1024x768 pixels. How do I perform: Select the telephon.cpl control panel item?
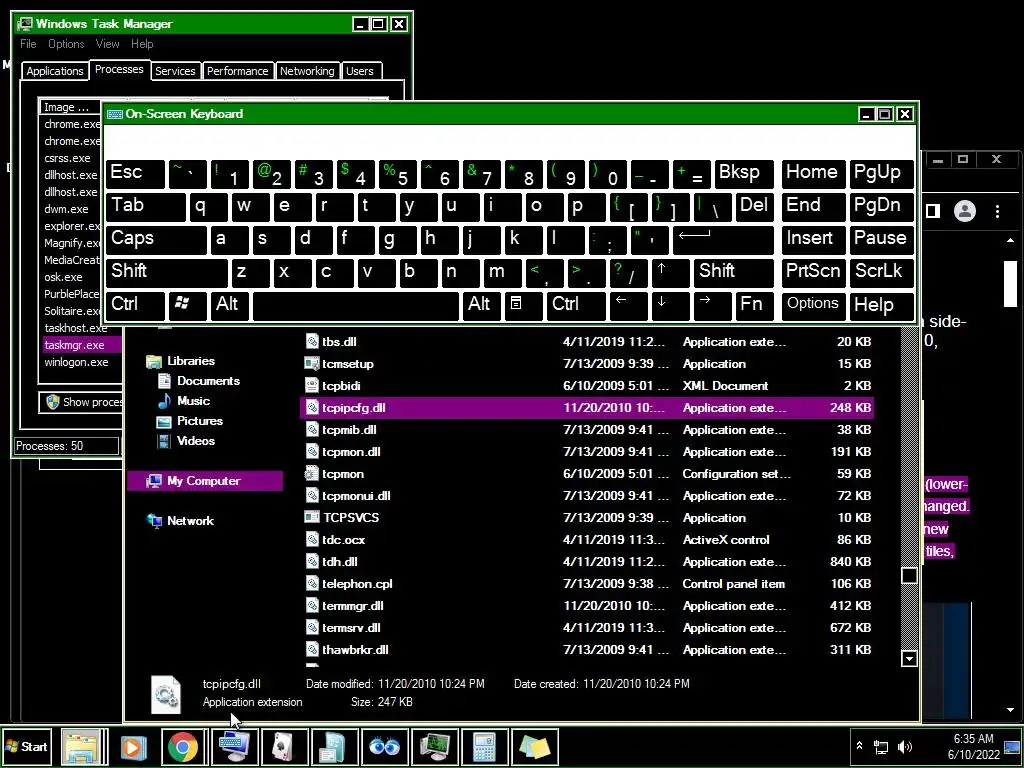(586, 584)
